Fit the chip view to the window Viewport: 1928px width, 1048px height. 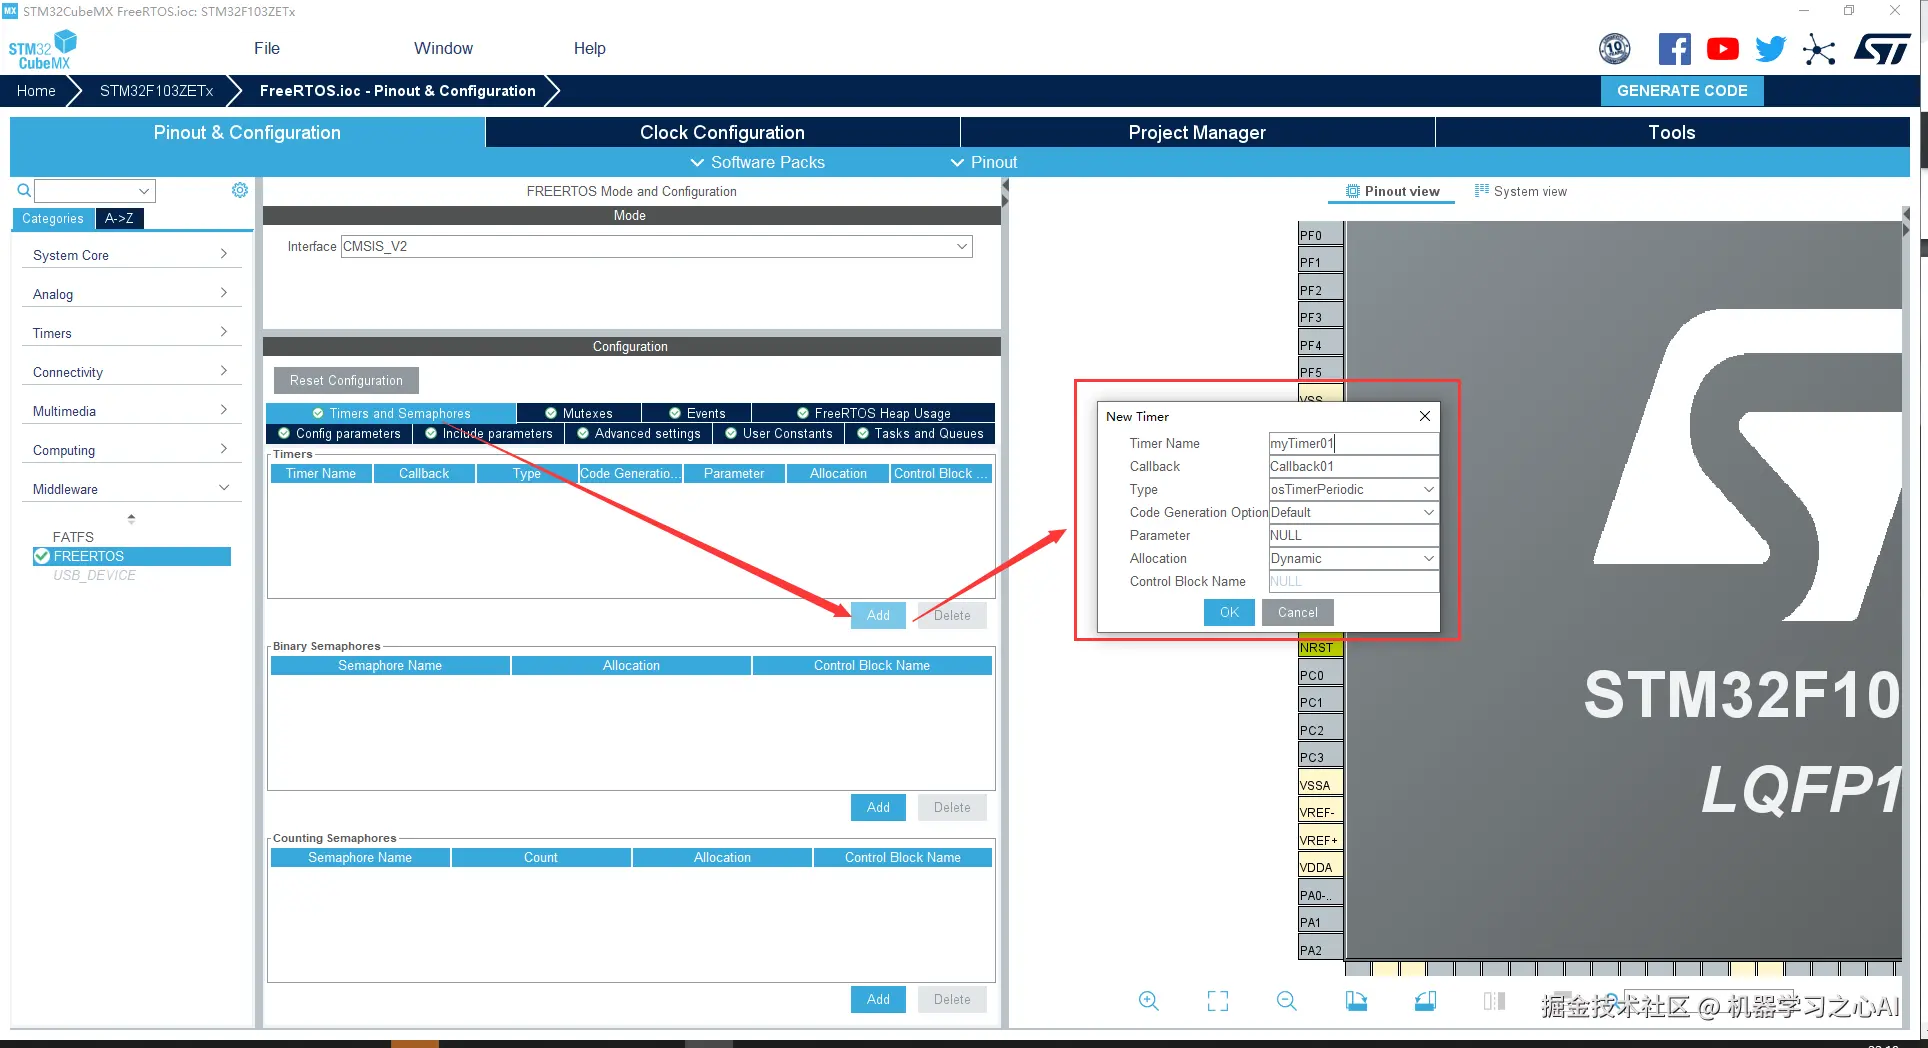pyautogui.click(x=1218, y=1001)
